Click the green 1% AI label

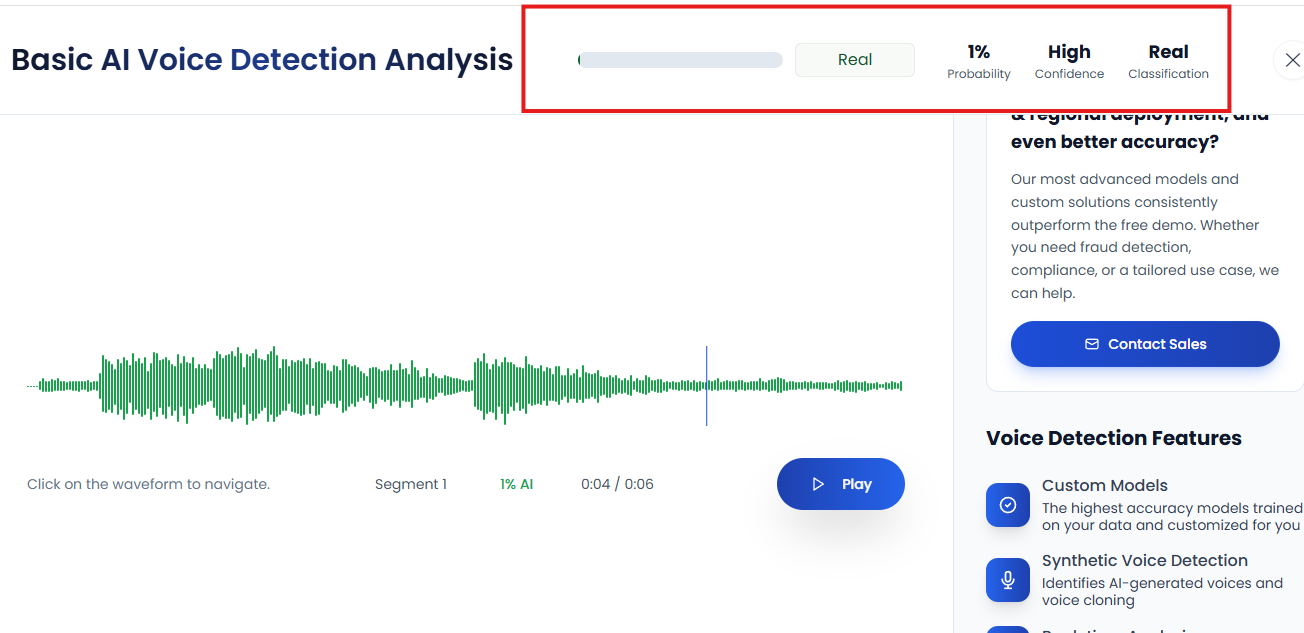[516, 484]
